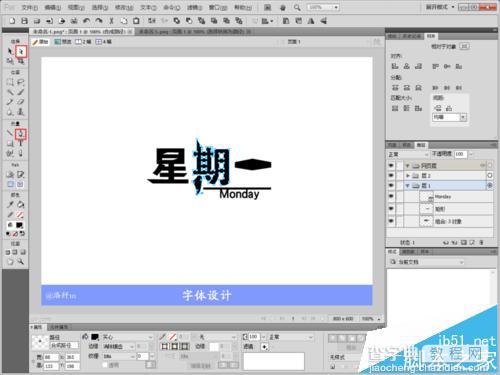The width and height of the screenshot is (500, 375).
Task: Click the stroke color swatch in properties panel
Action: (x=172, y=337)
